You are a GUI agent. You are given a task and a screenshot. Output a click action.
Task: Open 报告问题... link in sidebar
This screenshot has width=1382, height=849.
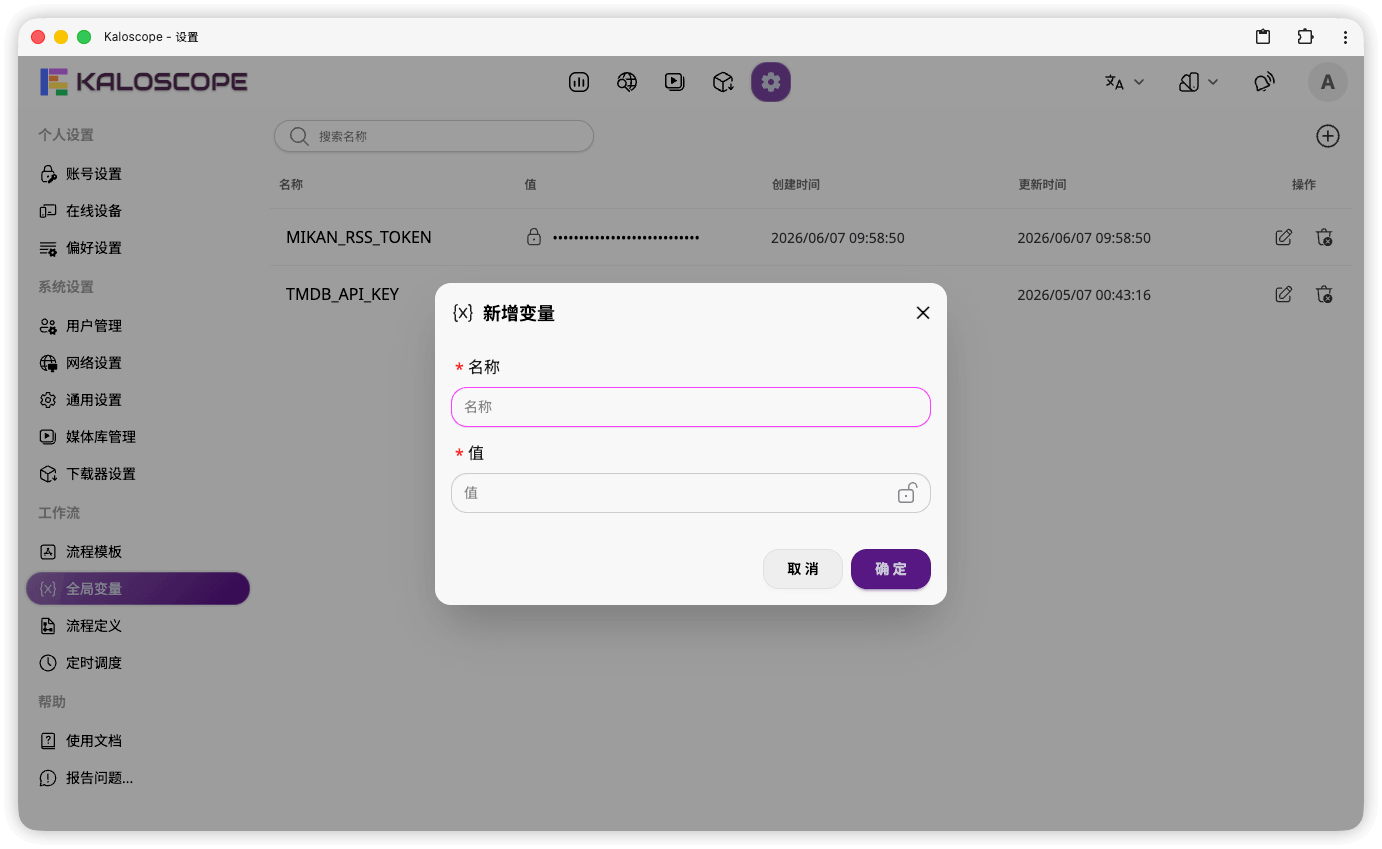(x=138, y=778)
